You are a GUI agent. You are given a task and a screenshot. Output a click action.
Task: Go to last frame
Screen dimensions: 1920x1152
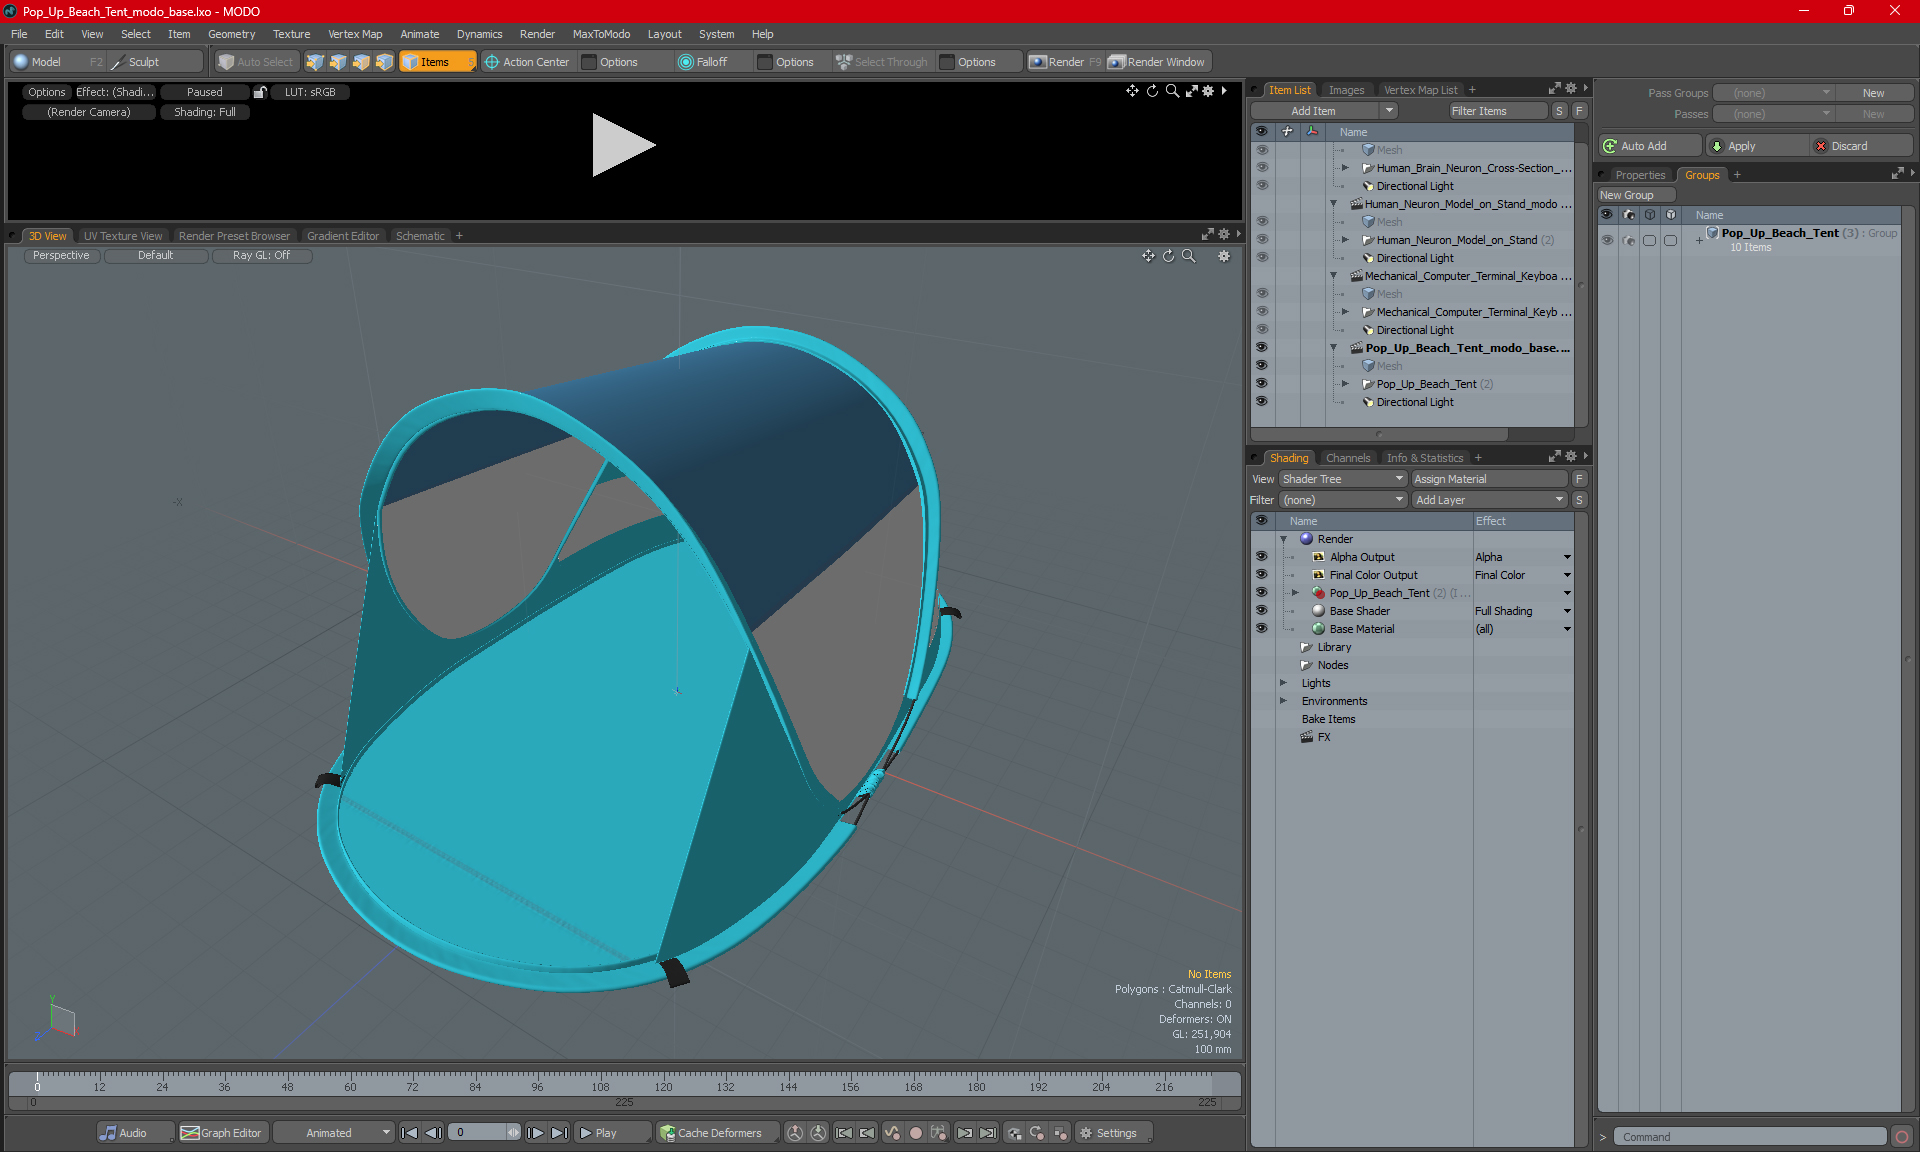click(x=559, y=1133)
